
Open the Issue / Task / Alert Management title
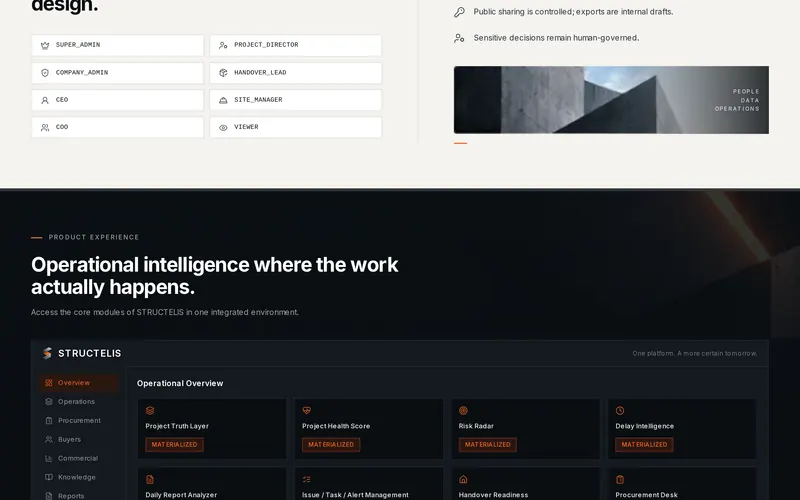[x=355, y=495]
